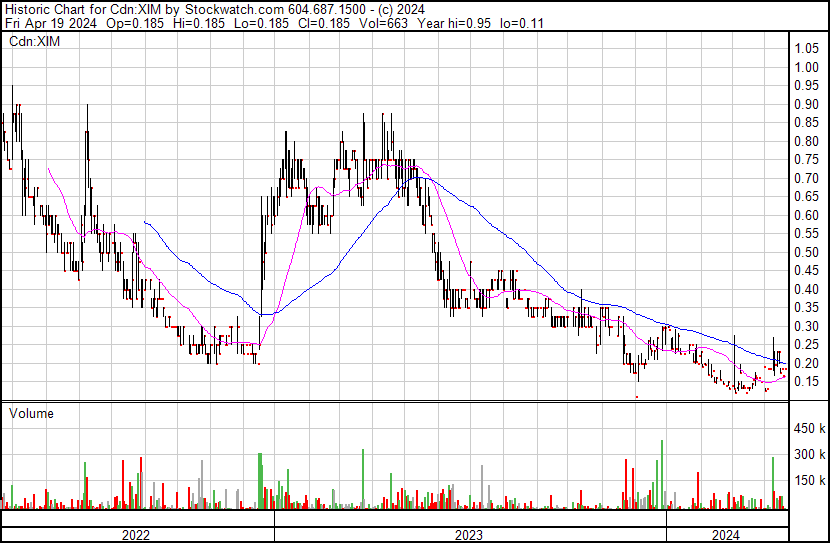Click the Volume panel label
Screen dimensions: 830x543
[31, 413]
